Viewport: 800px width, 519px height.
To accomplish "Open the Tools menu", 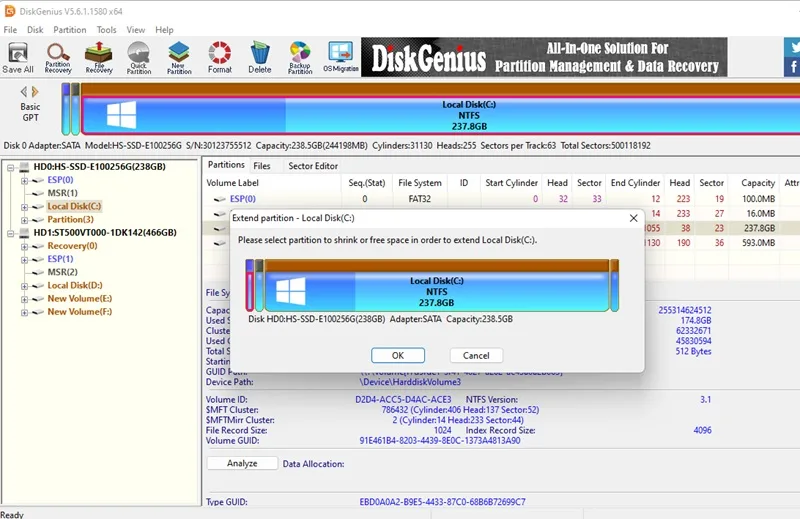I will point(106,30).
